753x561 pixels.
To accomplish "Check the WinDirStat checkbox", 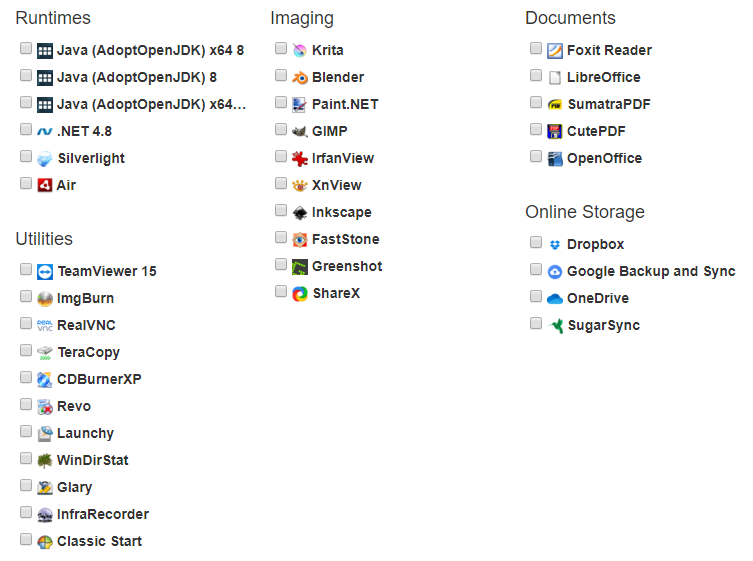I will pyautogui.click(x=26, y=458).
